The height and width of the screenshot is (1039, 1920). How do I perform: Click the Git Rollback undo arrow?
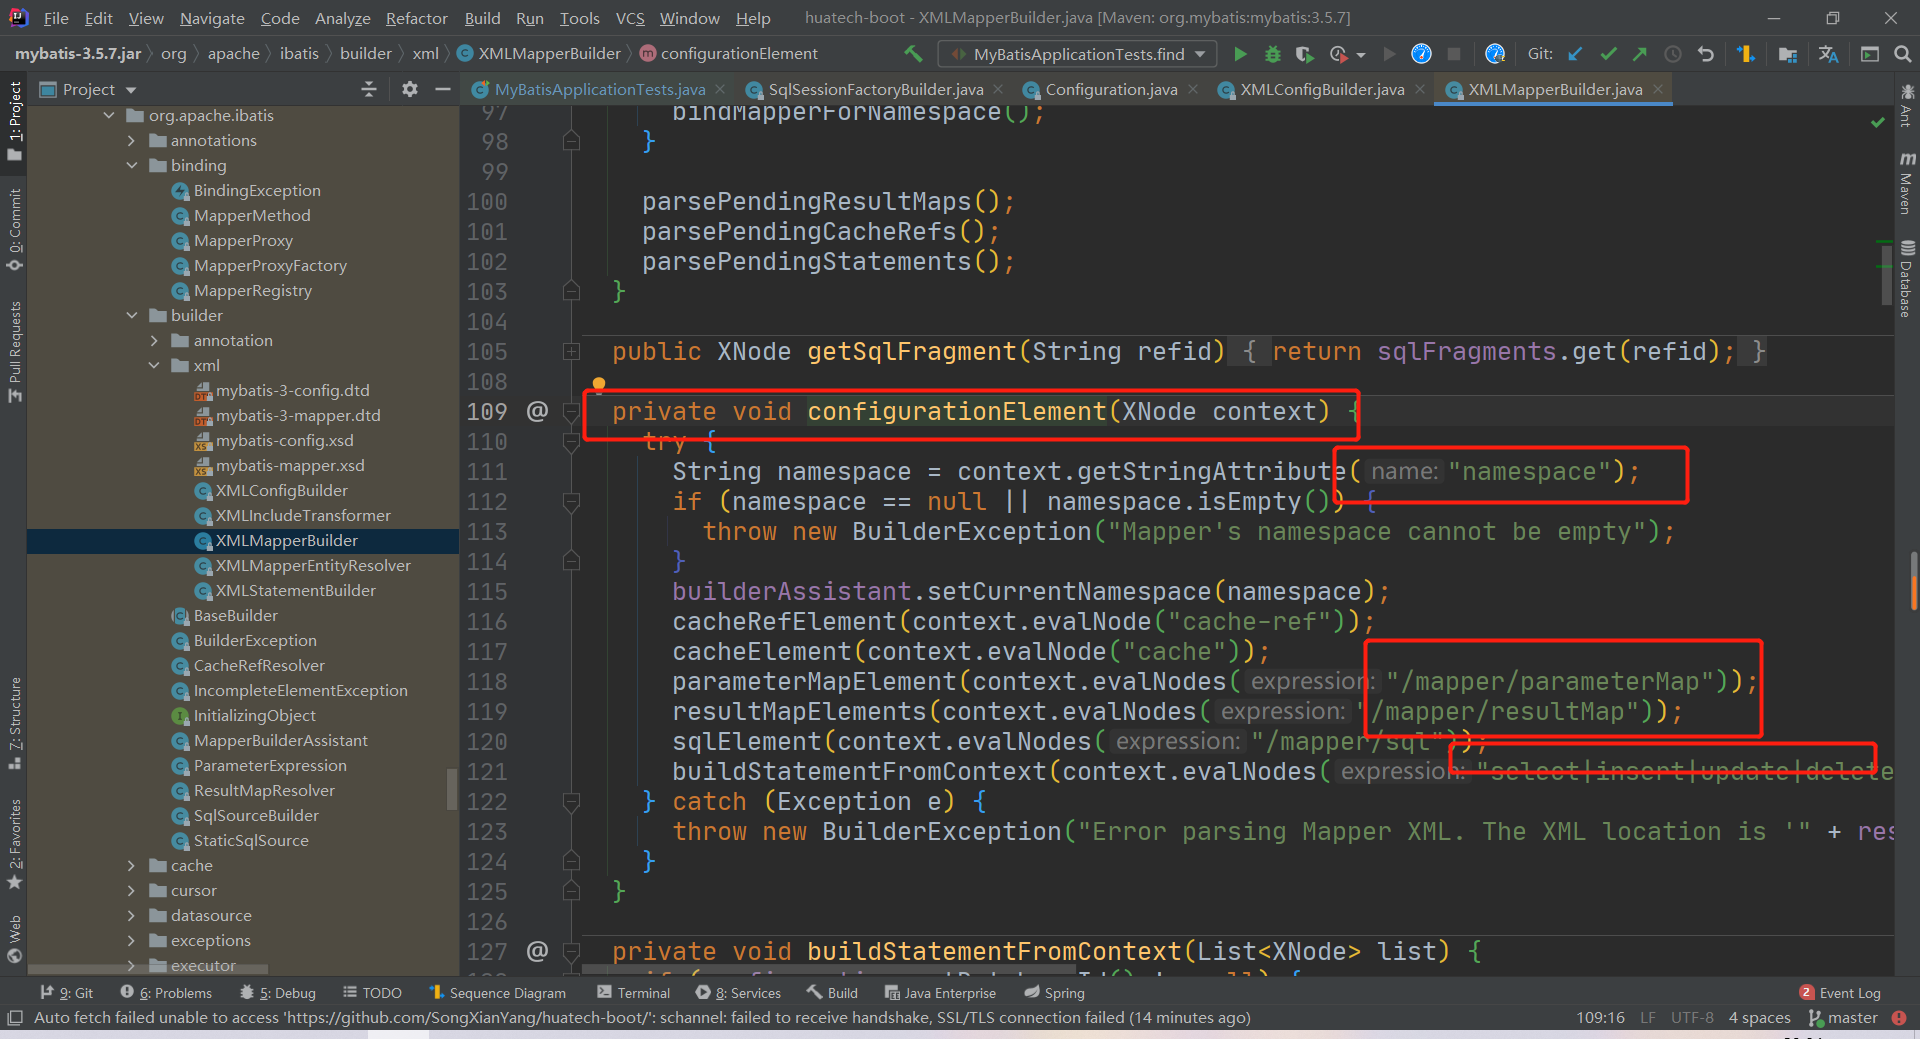click(x=1706, y=54)
